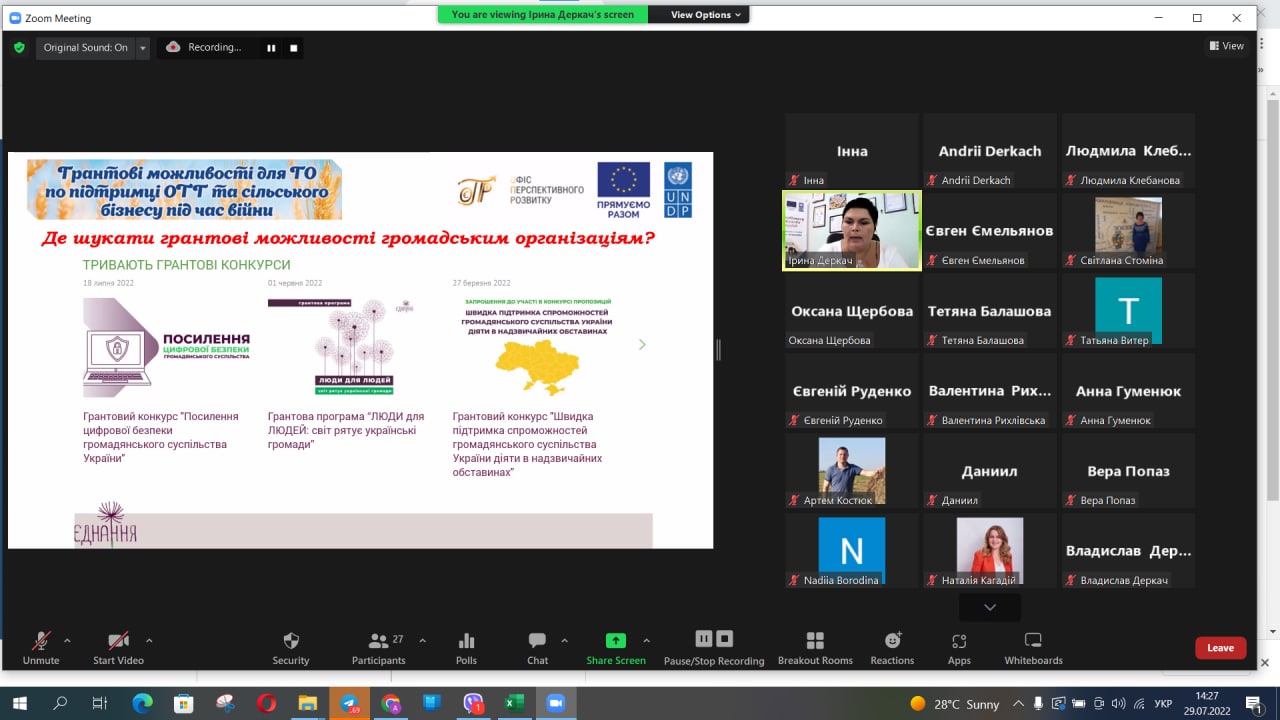Click Share Screen in the toolbar

coord(616,647)
